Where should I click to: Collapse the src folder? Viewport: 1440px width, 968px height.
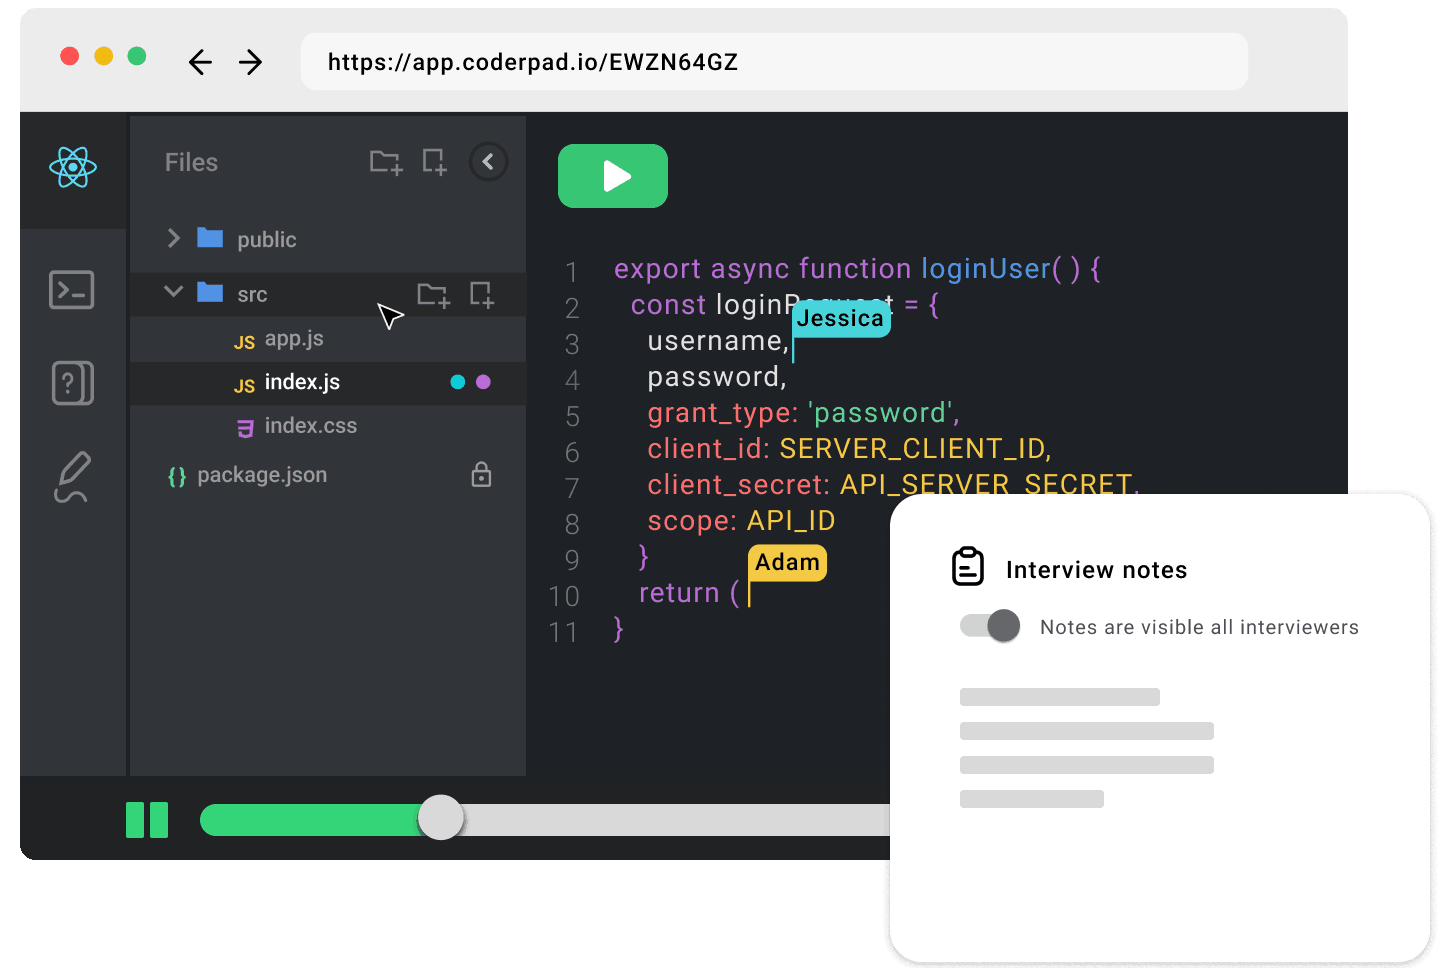[174, 292]
